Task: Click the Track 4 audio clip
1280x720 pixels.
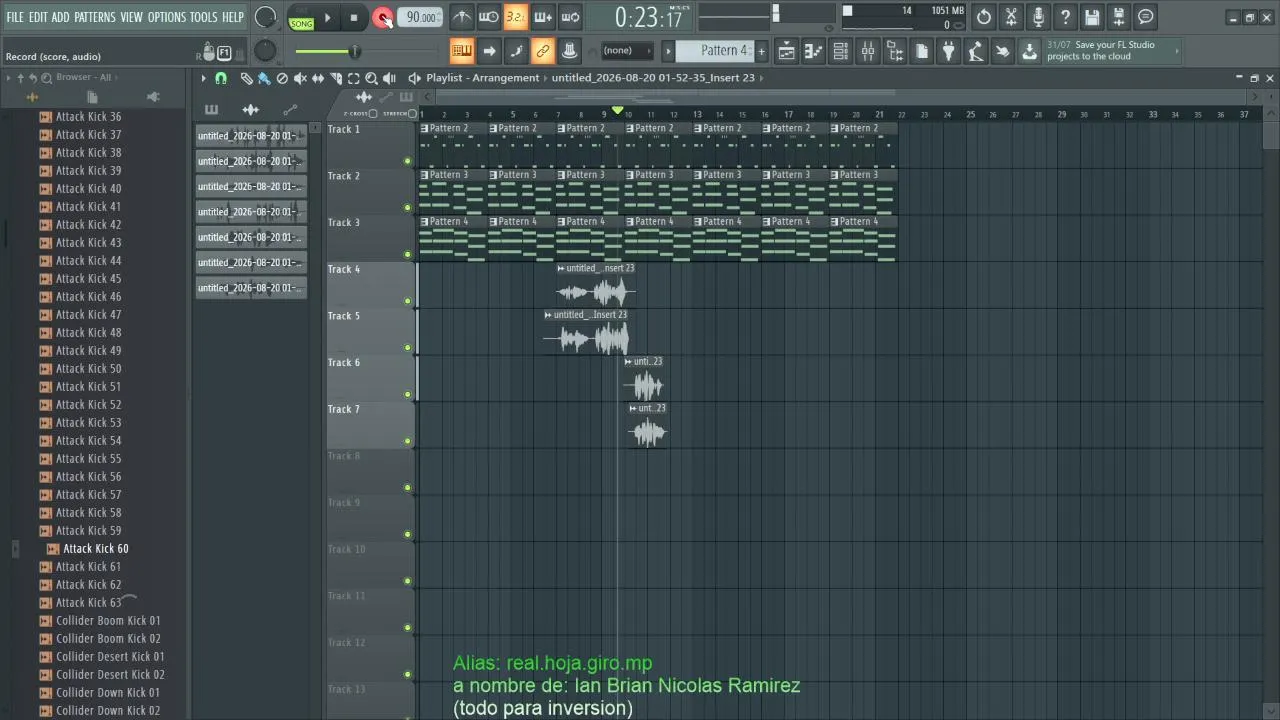Action: [596, 286]
